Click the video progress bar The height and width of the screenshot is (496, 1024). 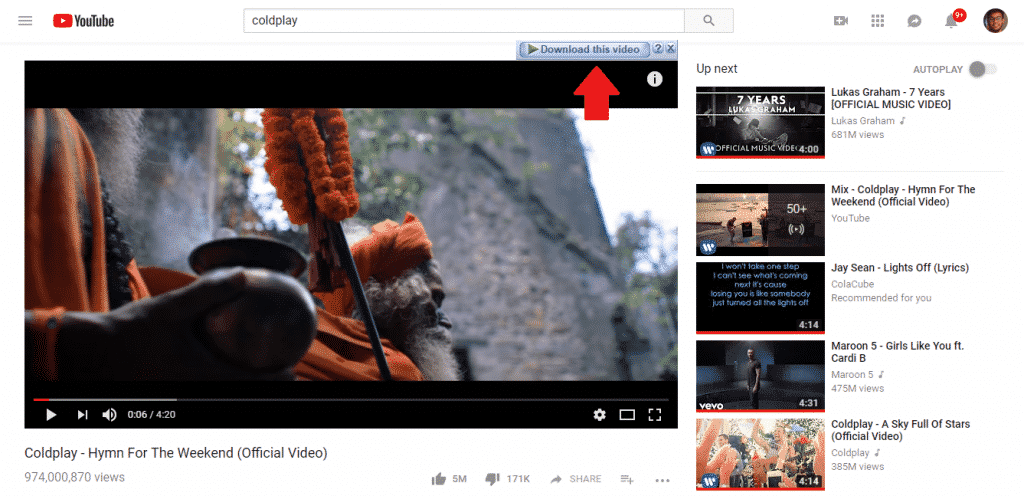[350, 400]
